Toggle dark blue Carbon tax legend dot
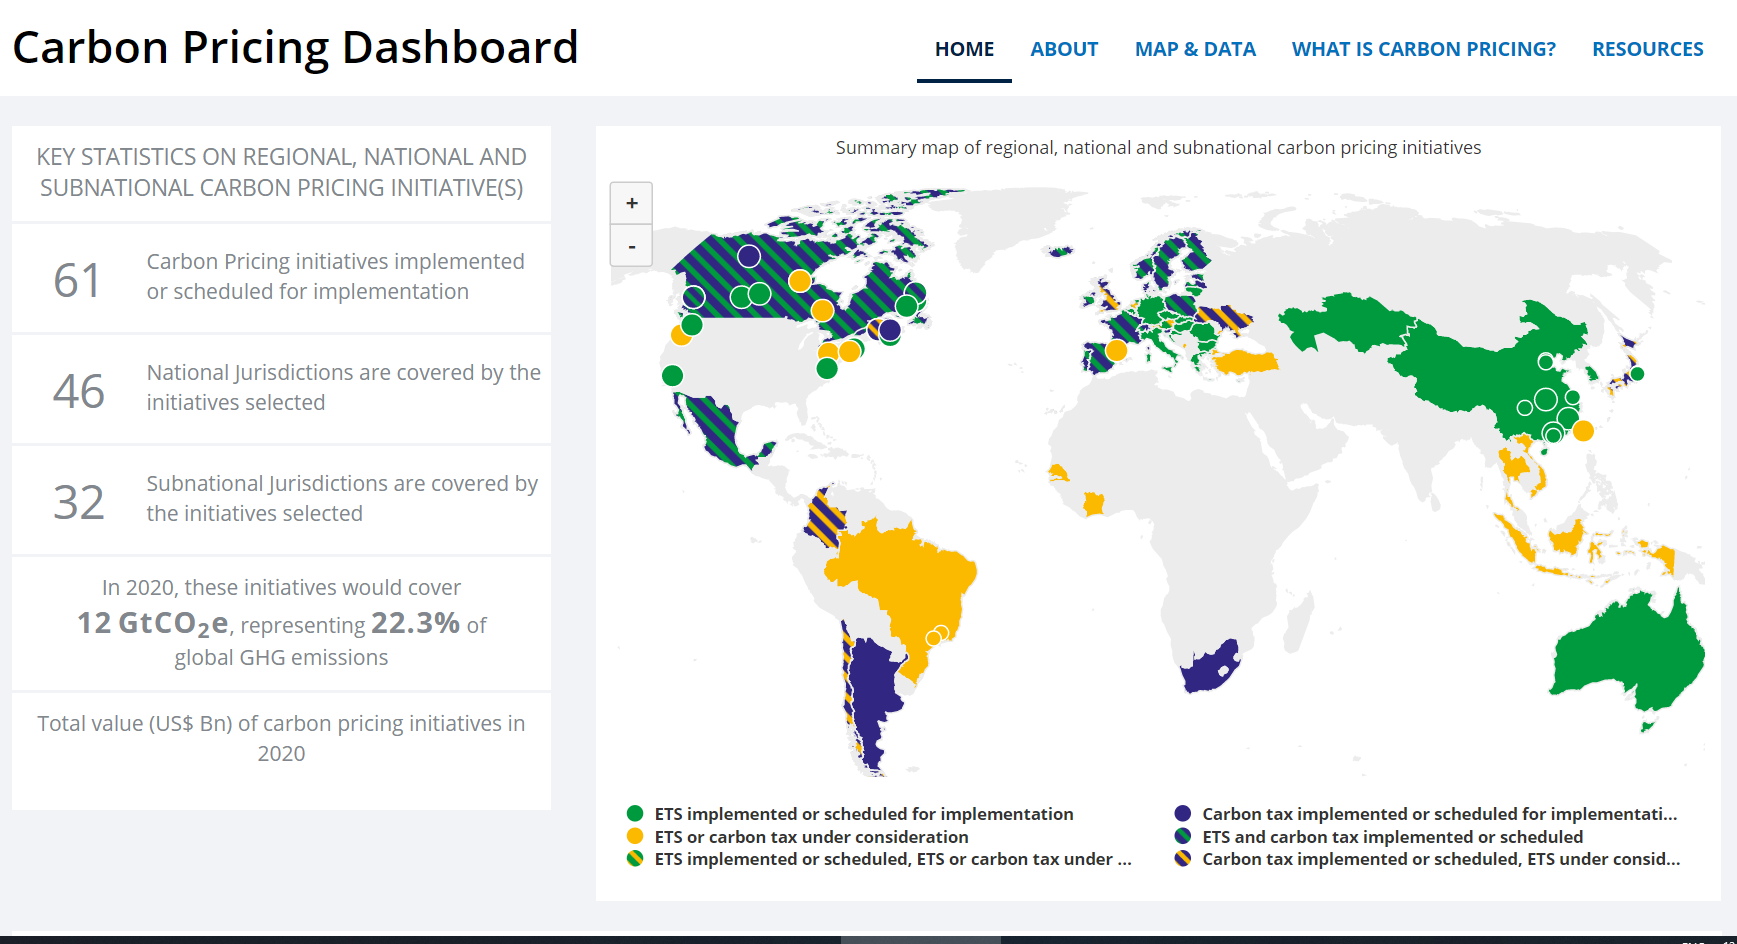Image resolution: width=1737 pixels, height=944 pixels. [x=1183, y=813]
